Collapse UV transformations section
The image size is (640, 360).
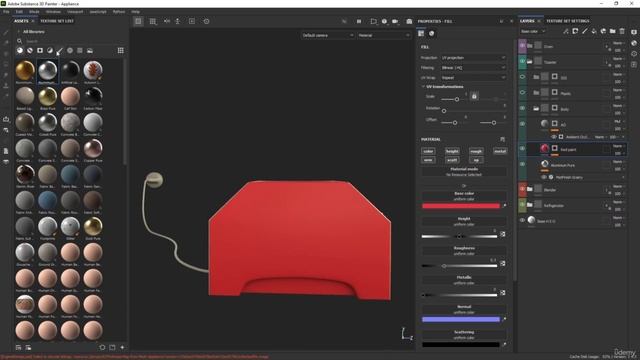423,87
